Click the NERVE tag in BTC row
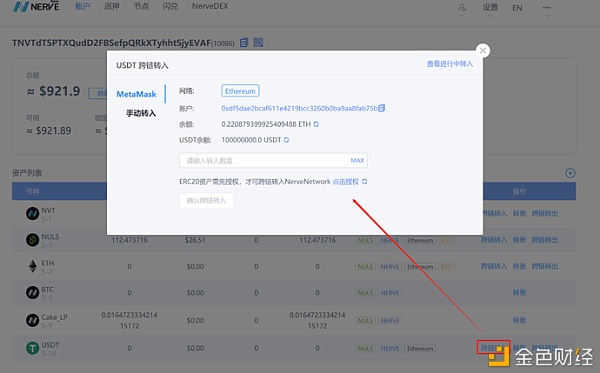 pos(390,293)
